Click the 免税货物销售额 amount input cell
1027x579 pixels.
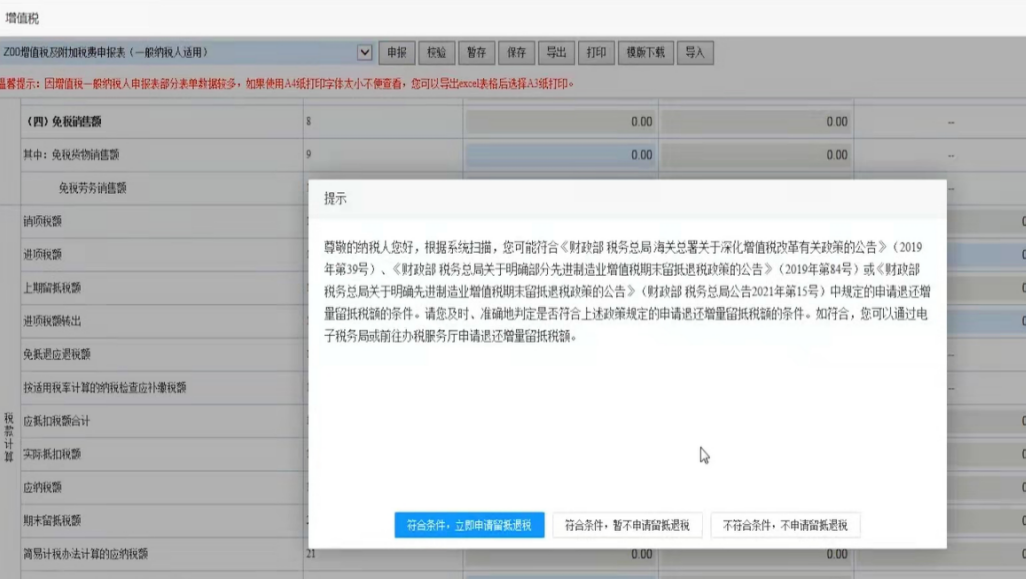(x=560, y=155)
